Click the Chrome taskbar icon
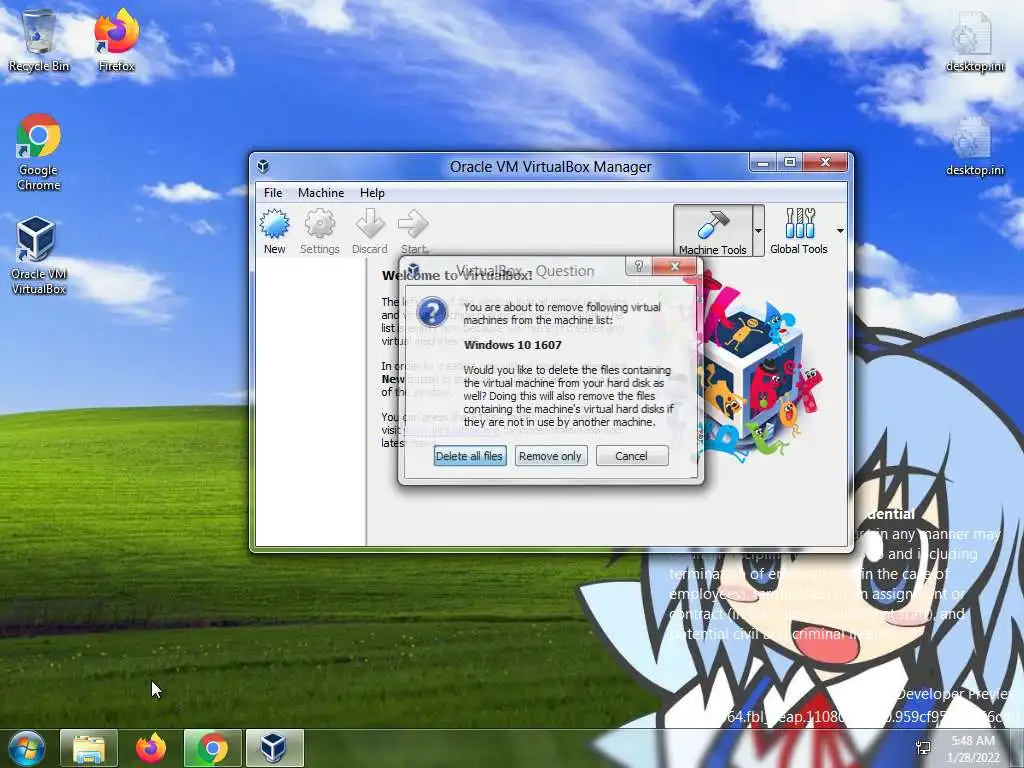This screenshot has width=1024, height=768. [213, 748]
